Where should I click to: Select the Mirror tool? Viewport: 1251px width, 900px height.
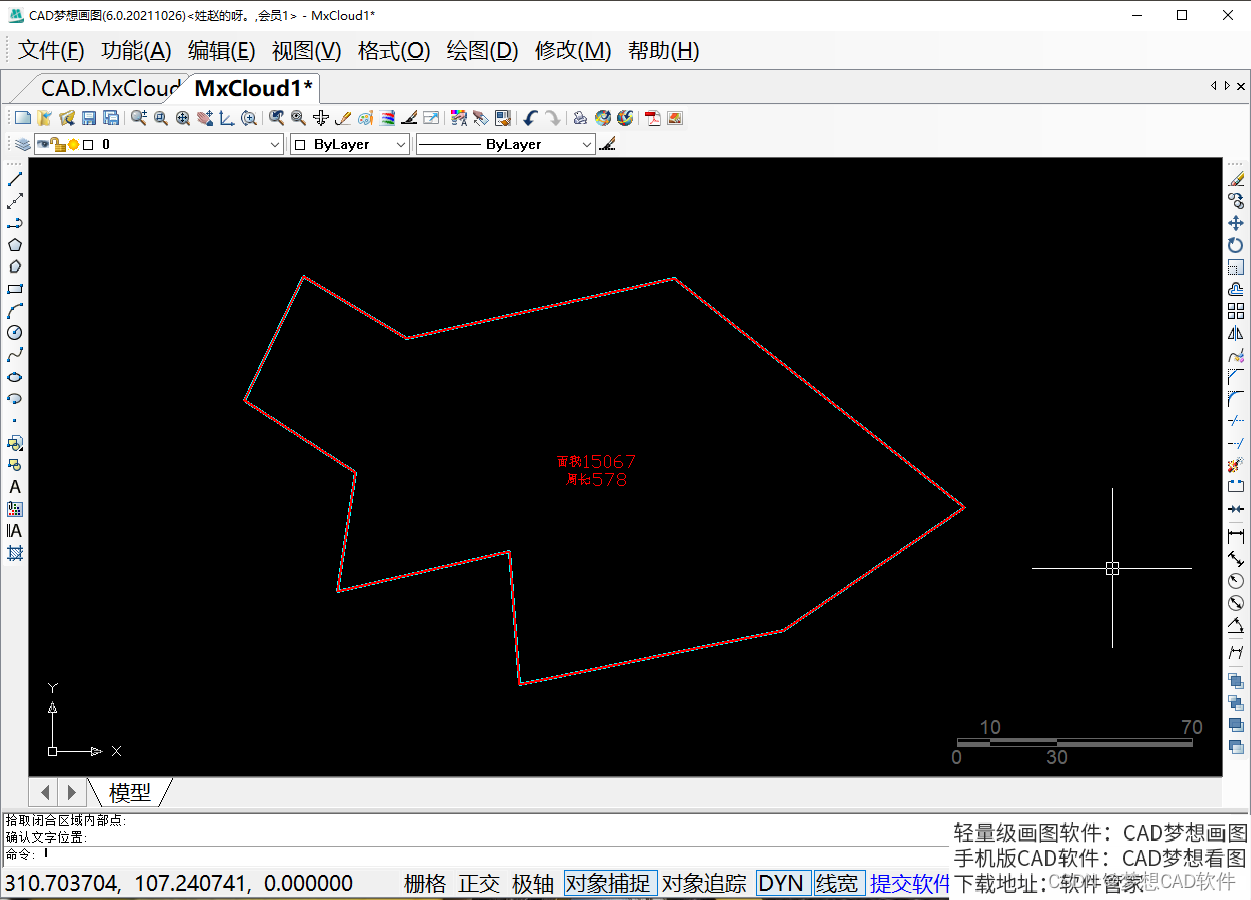point(1236,333)
